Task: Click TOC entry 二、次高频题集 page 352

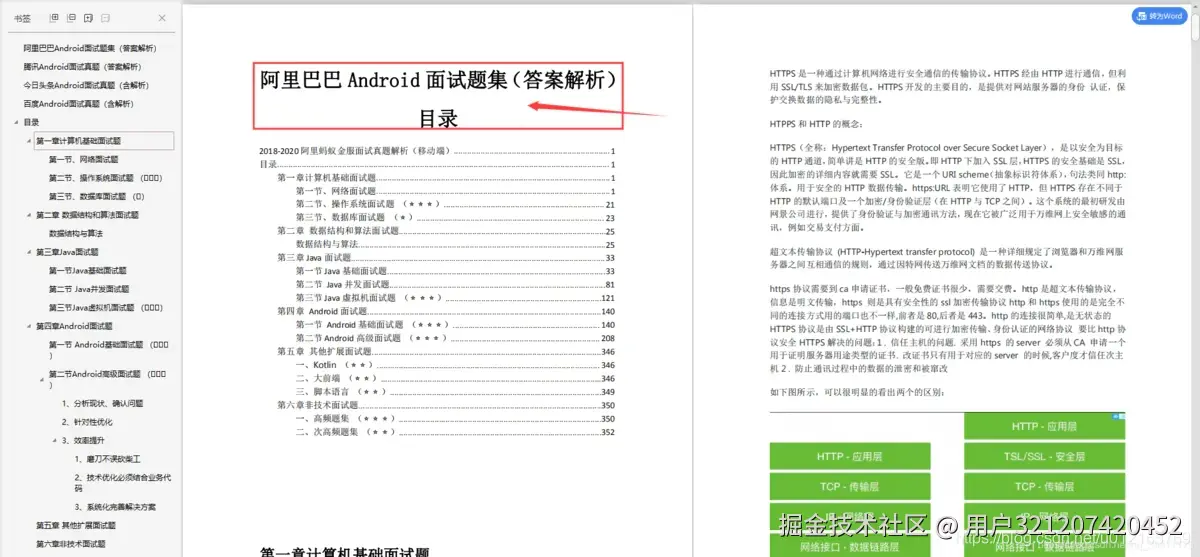Action: [455, 432]
